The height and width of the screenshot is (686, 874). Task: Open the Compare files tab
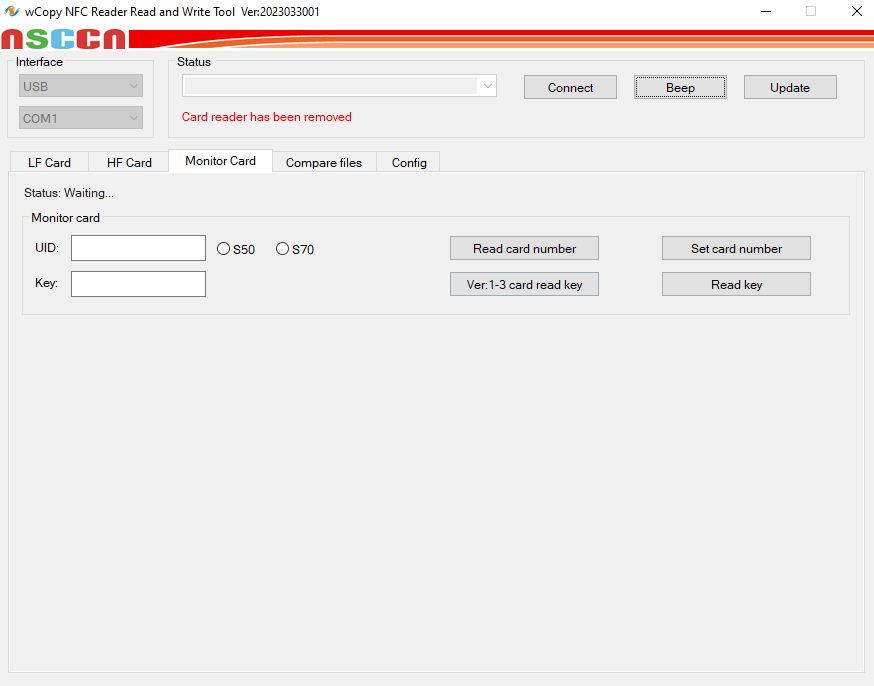tap(323, 162)
